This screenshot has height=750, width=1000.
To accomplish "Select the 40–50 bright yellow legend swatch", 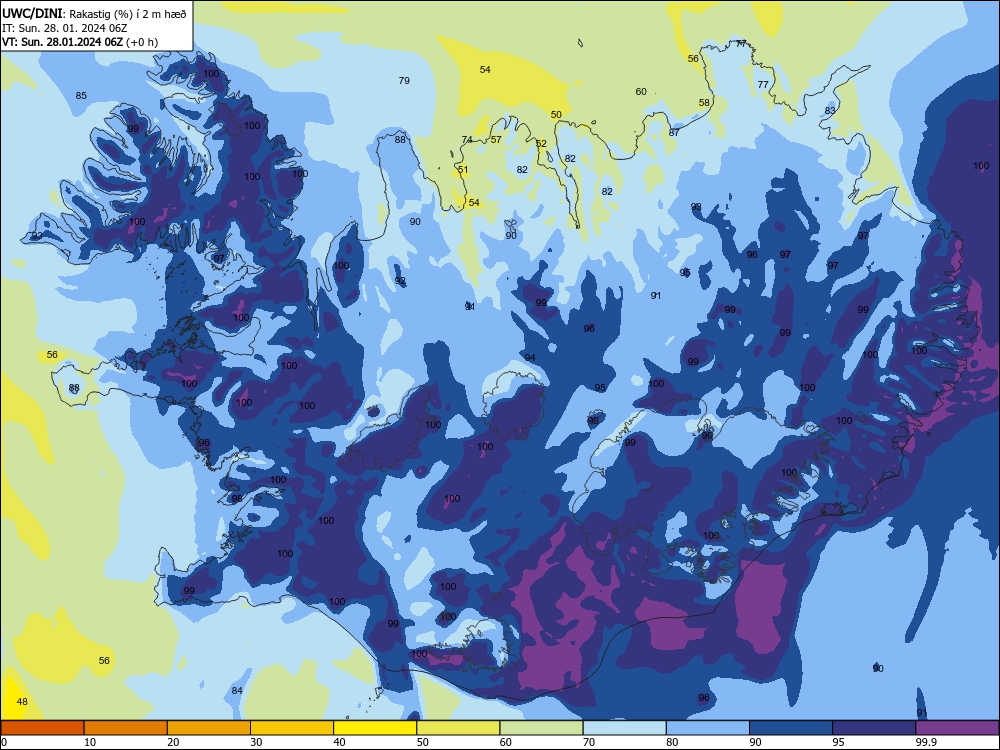I will coord(375,728).
